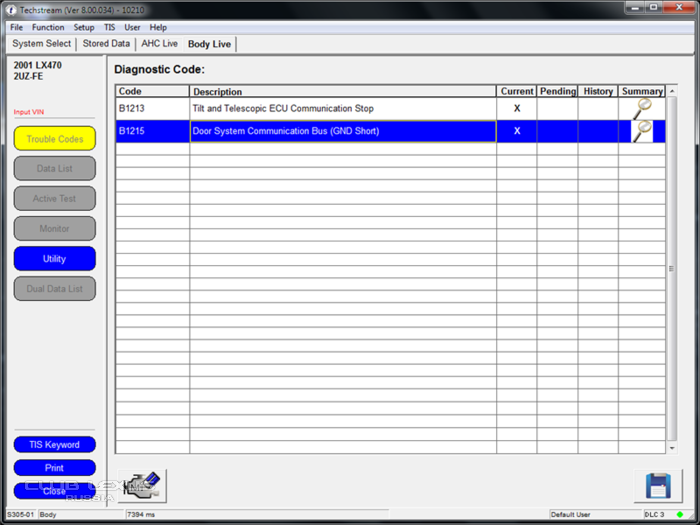Open the File menu
The image size is (700, 525).
[16, 27]
